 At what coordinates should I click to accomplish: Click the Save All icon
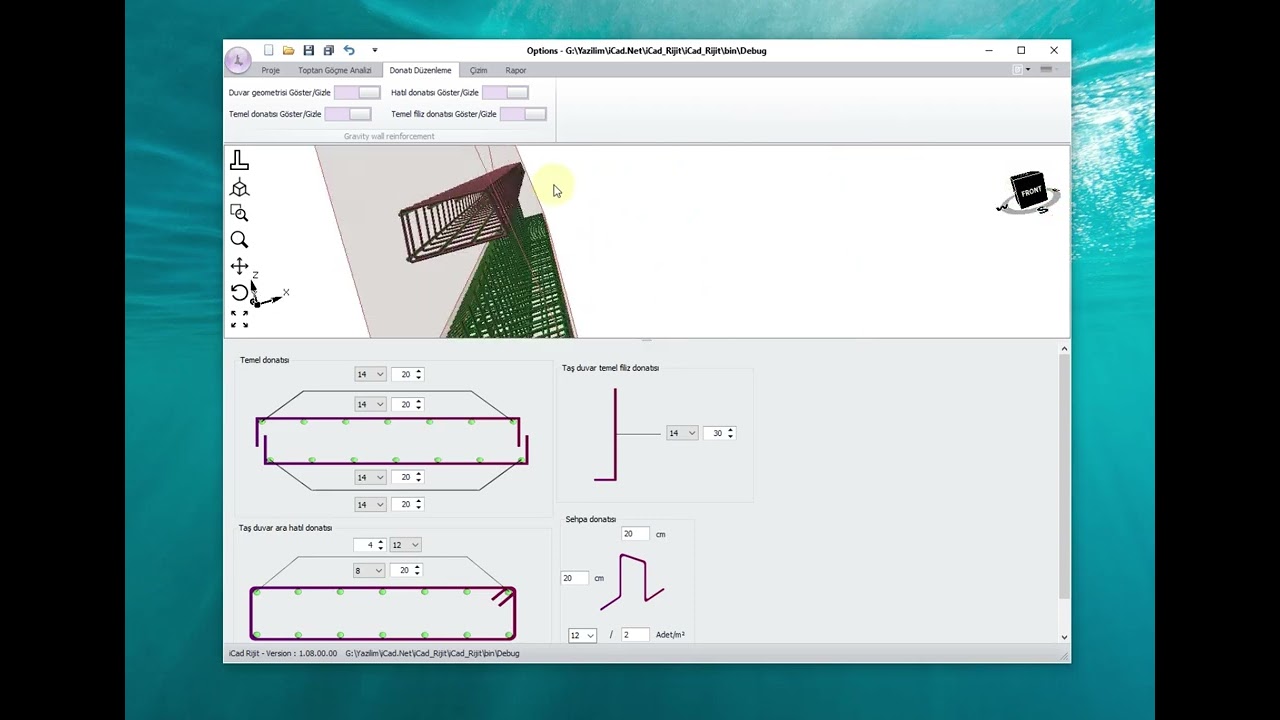tap(328, 50)
